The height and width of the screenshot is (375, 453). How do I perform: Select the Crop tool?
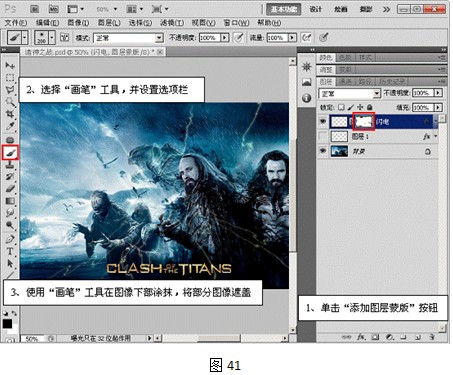pos(10,114)
